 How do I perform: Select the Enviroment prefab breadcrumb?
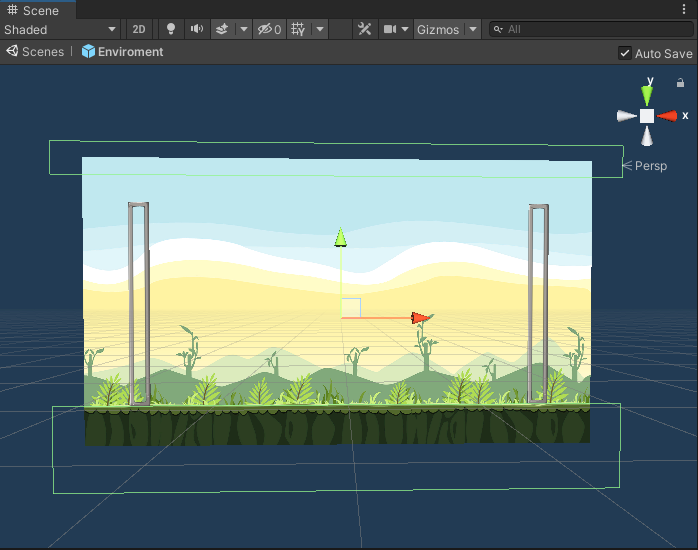click(x=122, y=52)
